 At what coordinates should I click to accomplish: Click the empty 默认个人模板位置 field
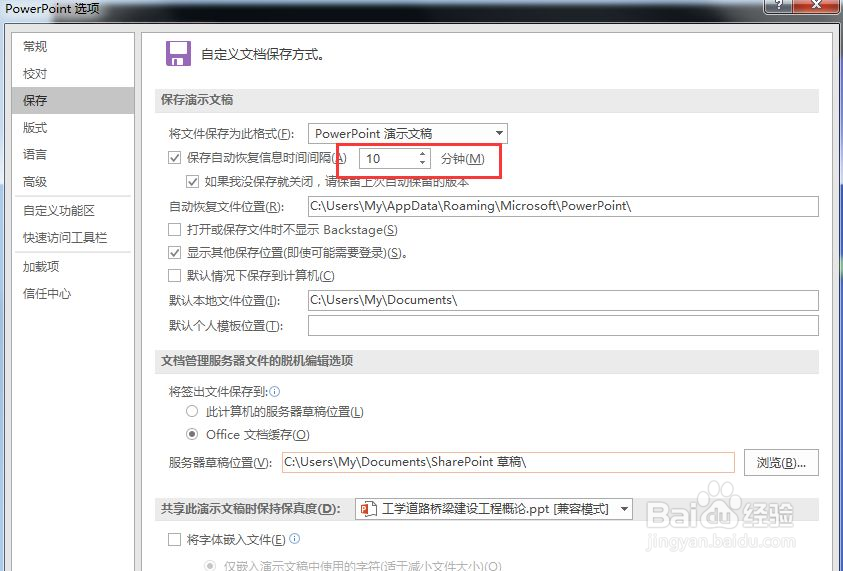coord(563,326)
